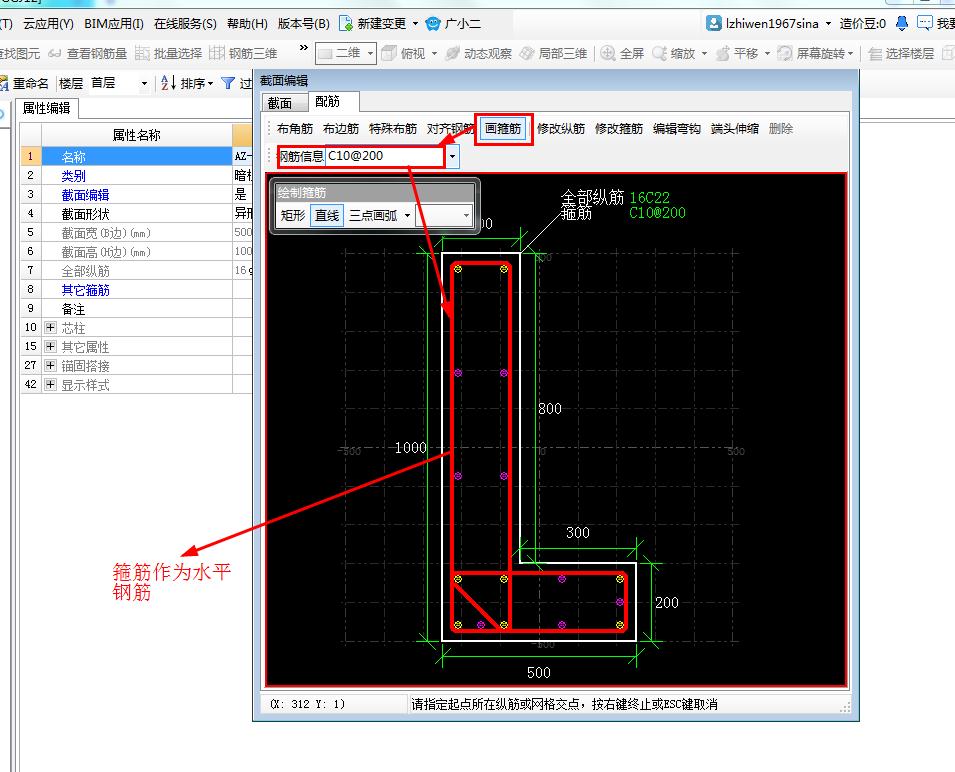Click the message chat icon
Image resolution: width=955 pixels, height=772 pixels.
click(x=925, y=23)
